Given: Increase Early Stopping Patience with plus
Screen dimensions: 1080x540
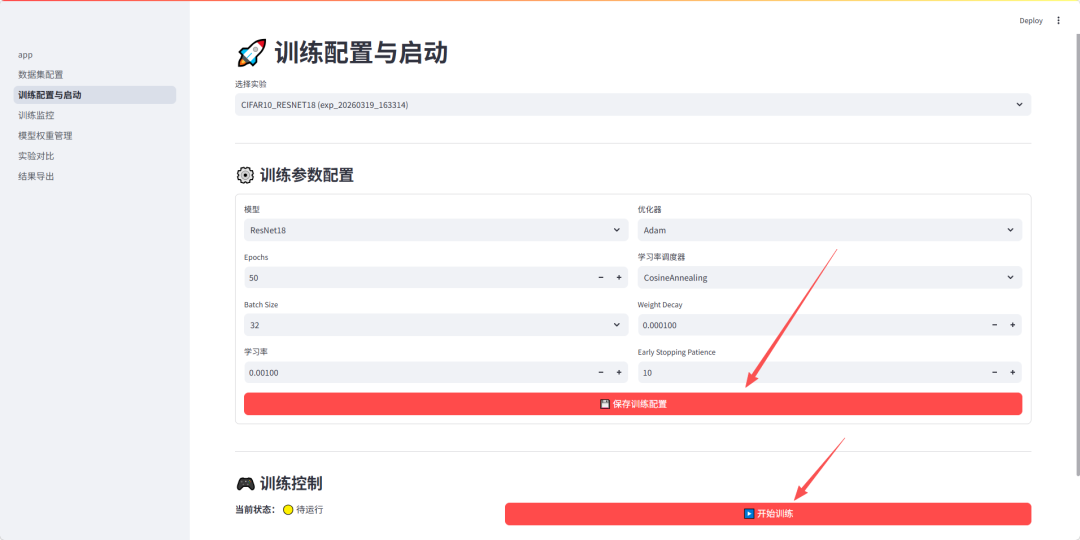Looking at the screenshot, I should coord(1013,373).
